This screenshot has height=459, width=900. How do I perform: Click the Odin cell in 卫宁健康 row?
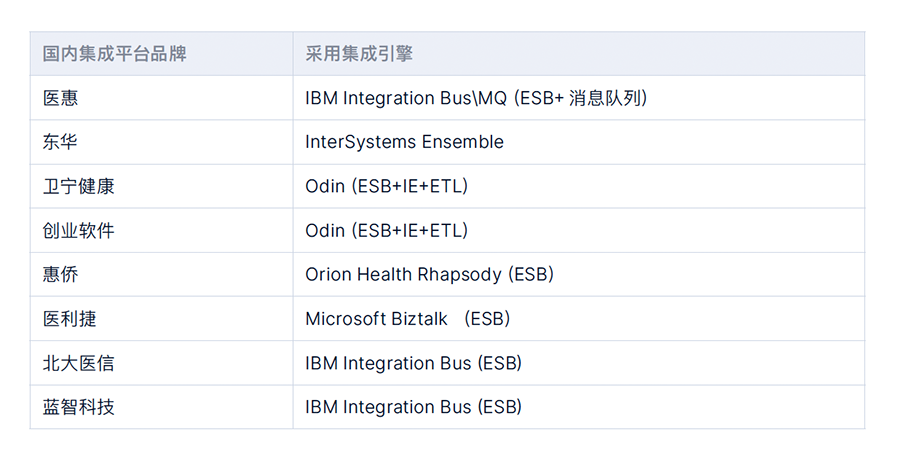point(579,186)
